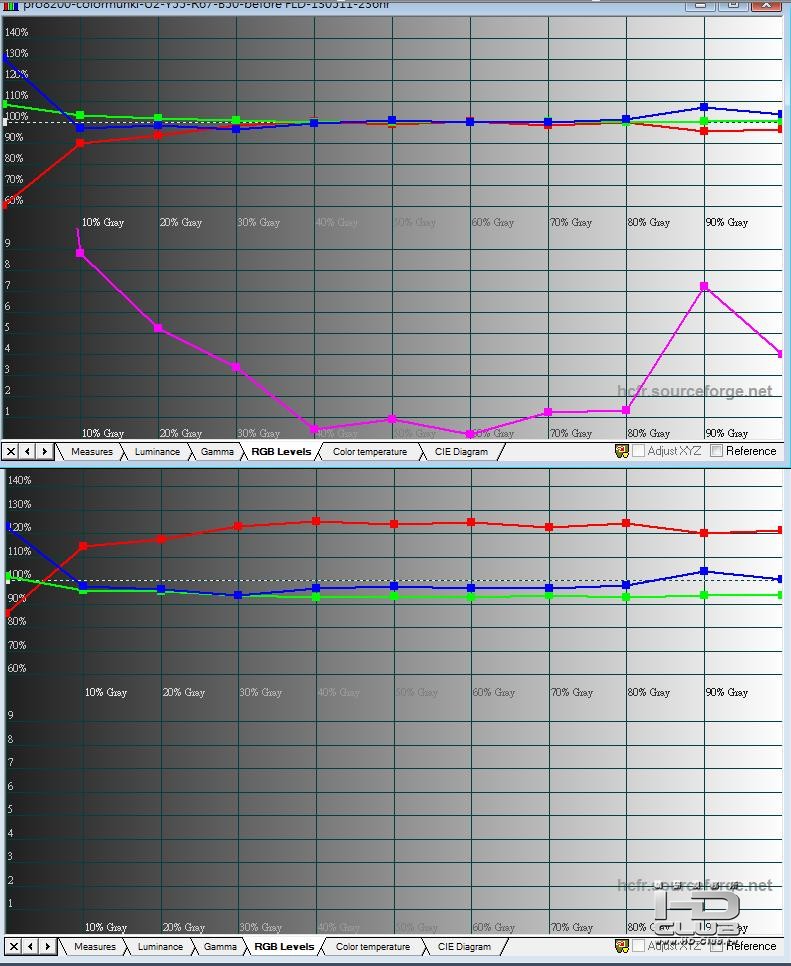Click icon beside Adjust XYZ in lower window
Image resolution: width=791 pixels, height=966 pixels.
622,946
